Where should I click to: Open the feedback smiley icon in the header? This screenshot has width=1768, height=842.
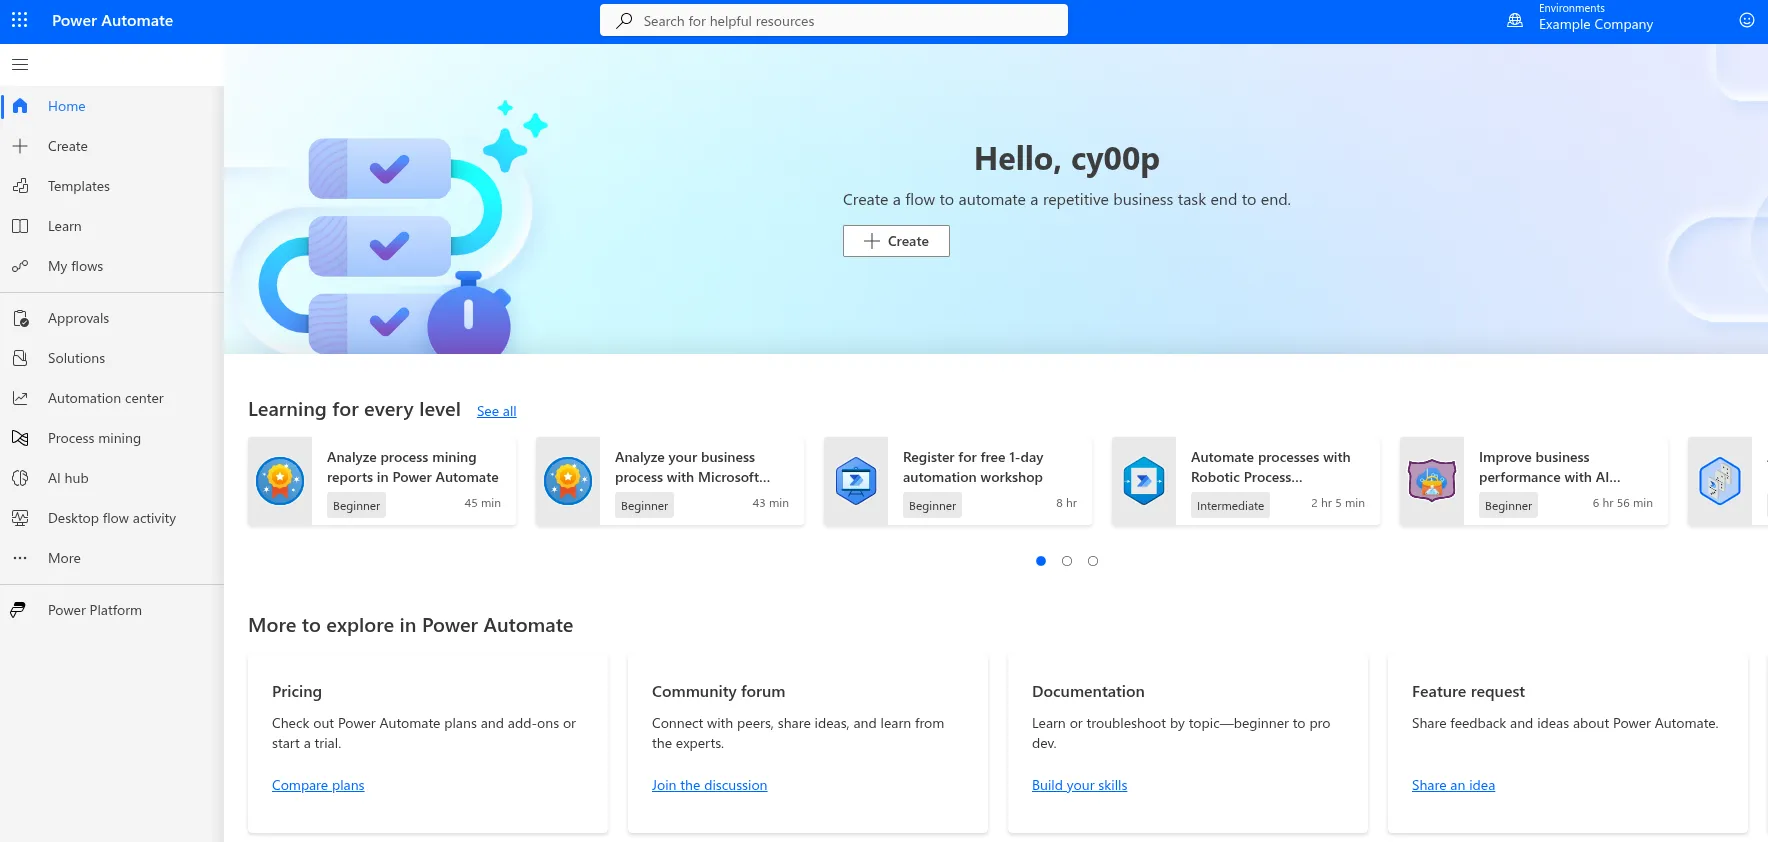(x=1747, y=20)
